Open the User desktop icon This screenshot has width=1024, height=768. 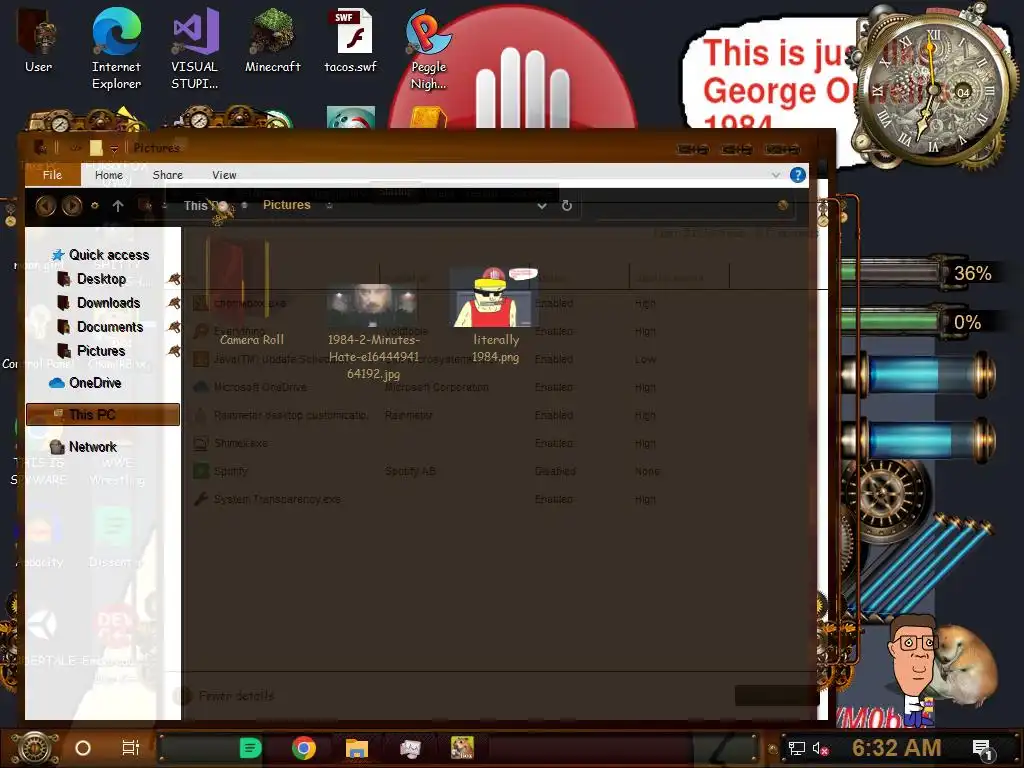pyautogui.click(x=39, y=40)
